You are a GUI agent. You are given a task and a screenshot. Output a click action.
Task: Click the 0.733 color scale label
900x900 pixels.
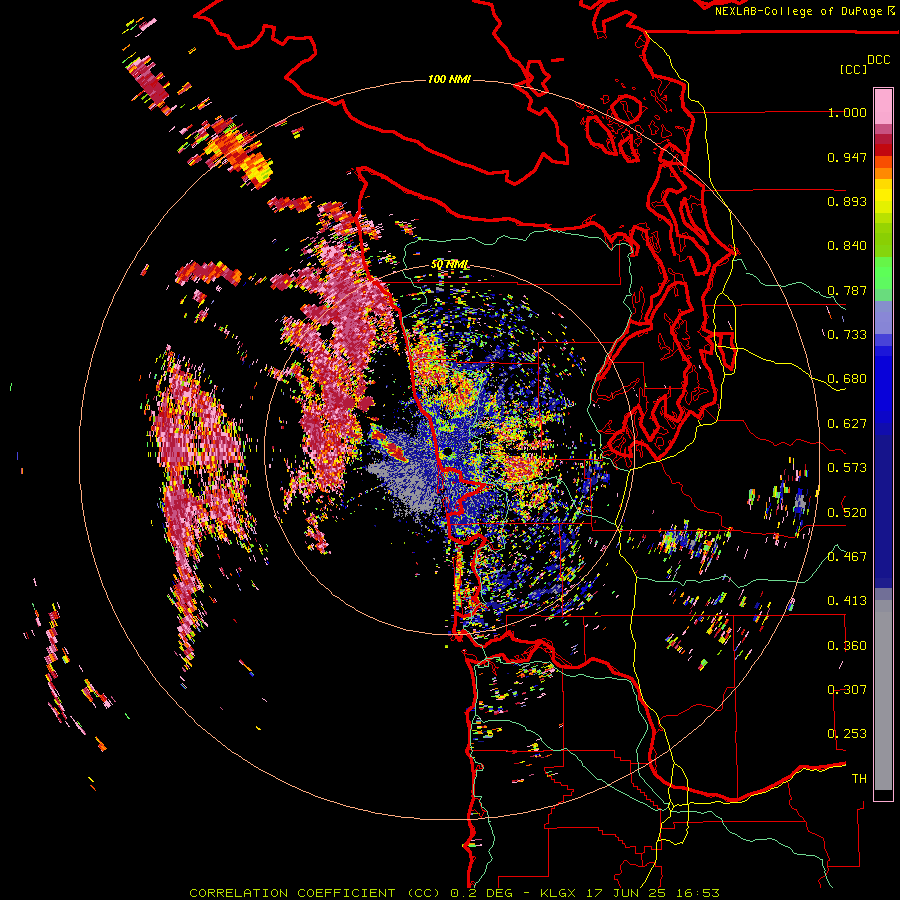847,335
